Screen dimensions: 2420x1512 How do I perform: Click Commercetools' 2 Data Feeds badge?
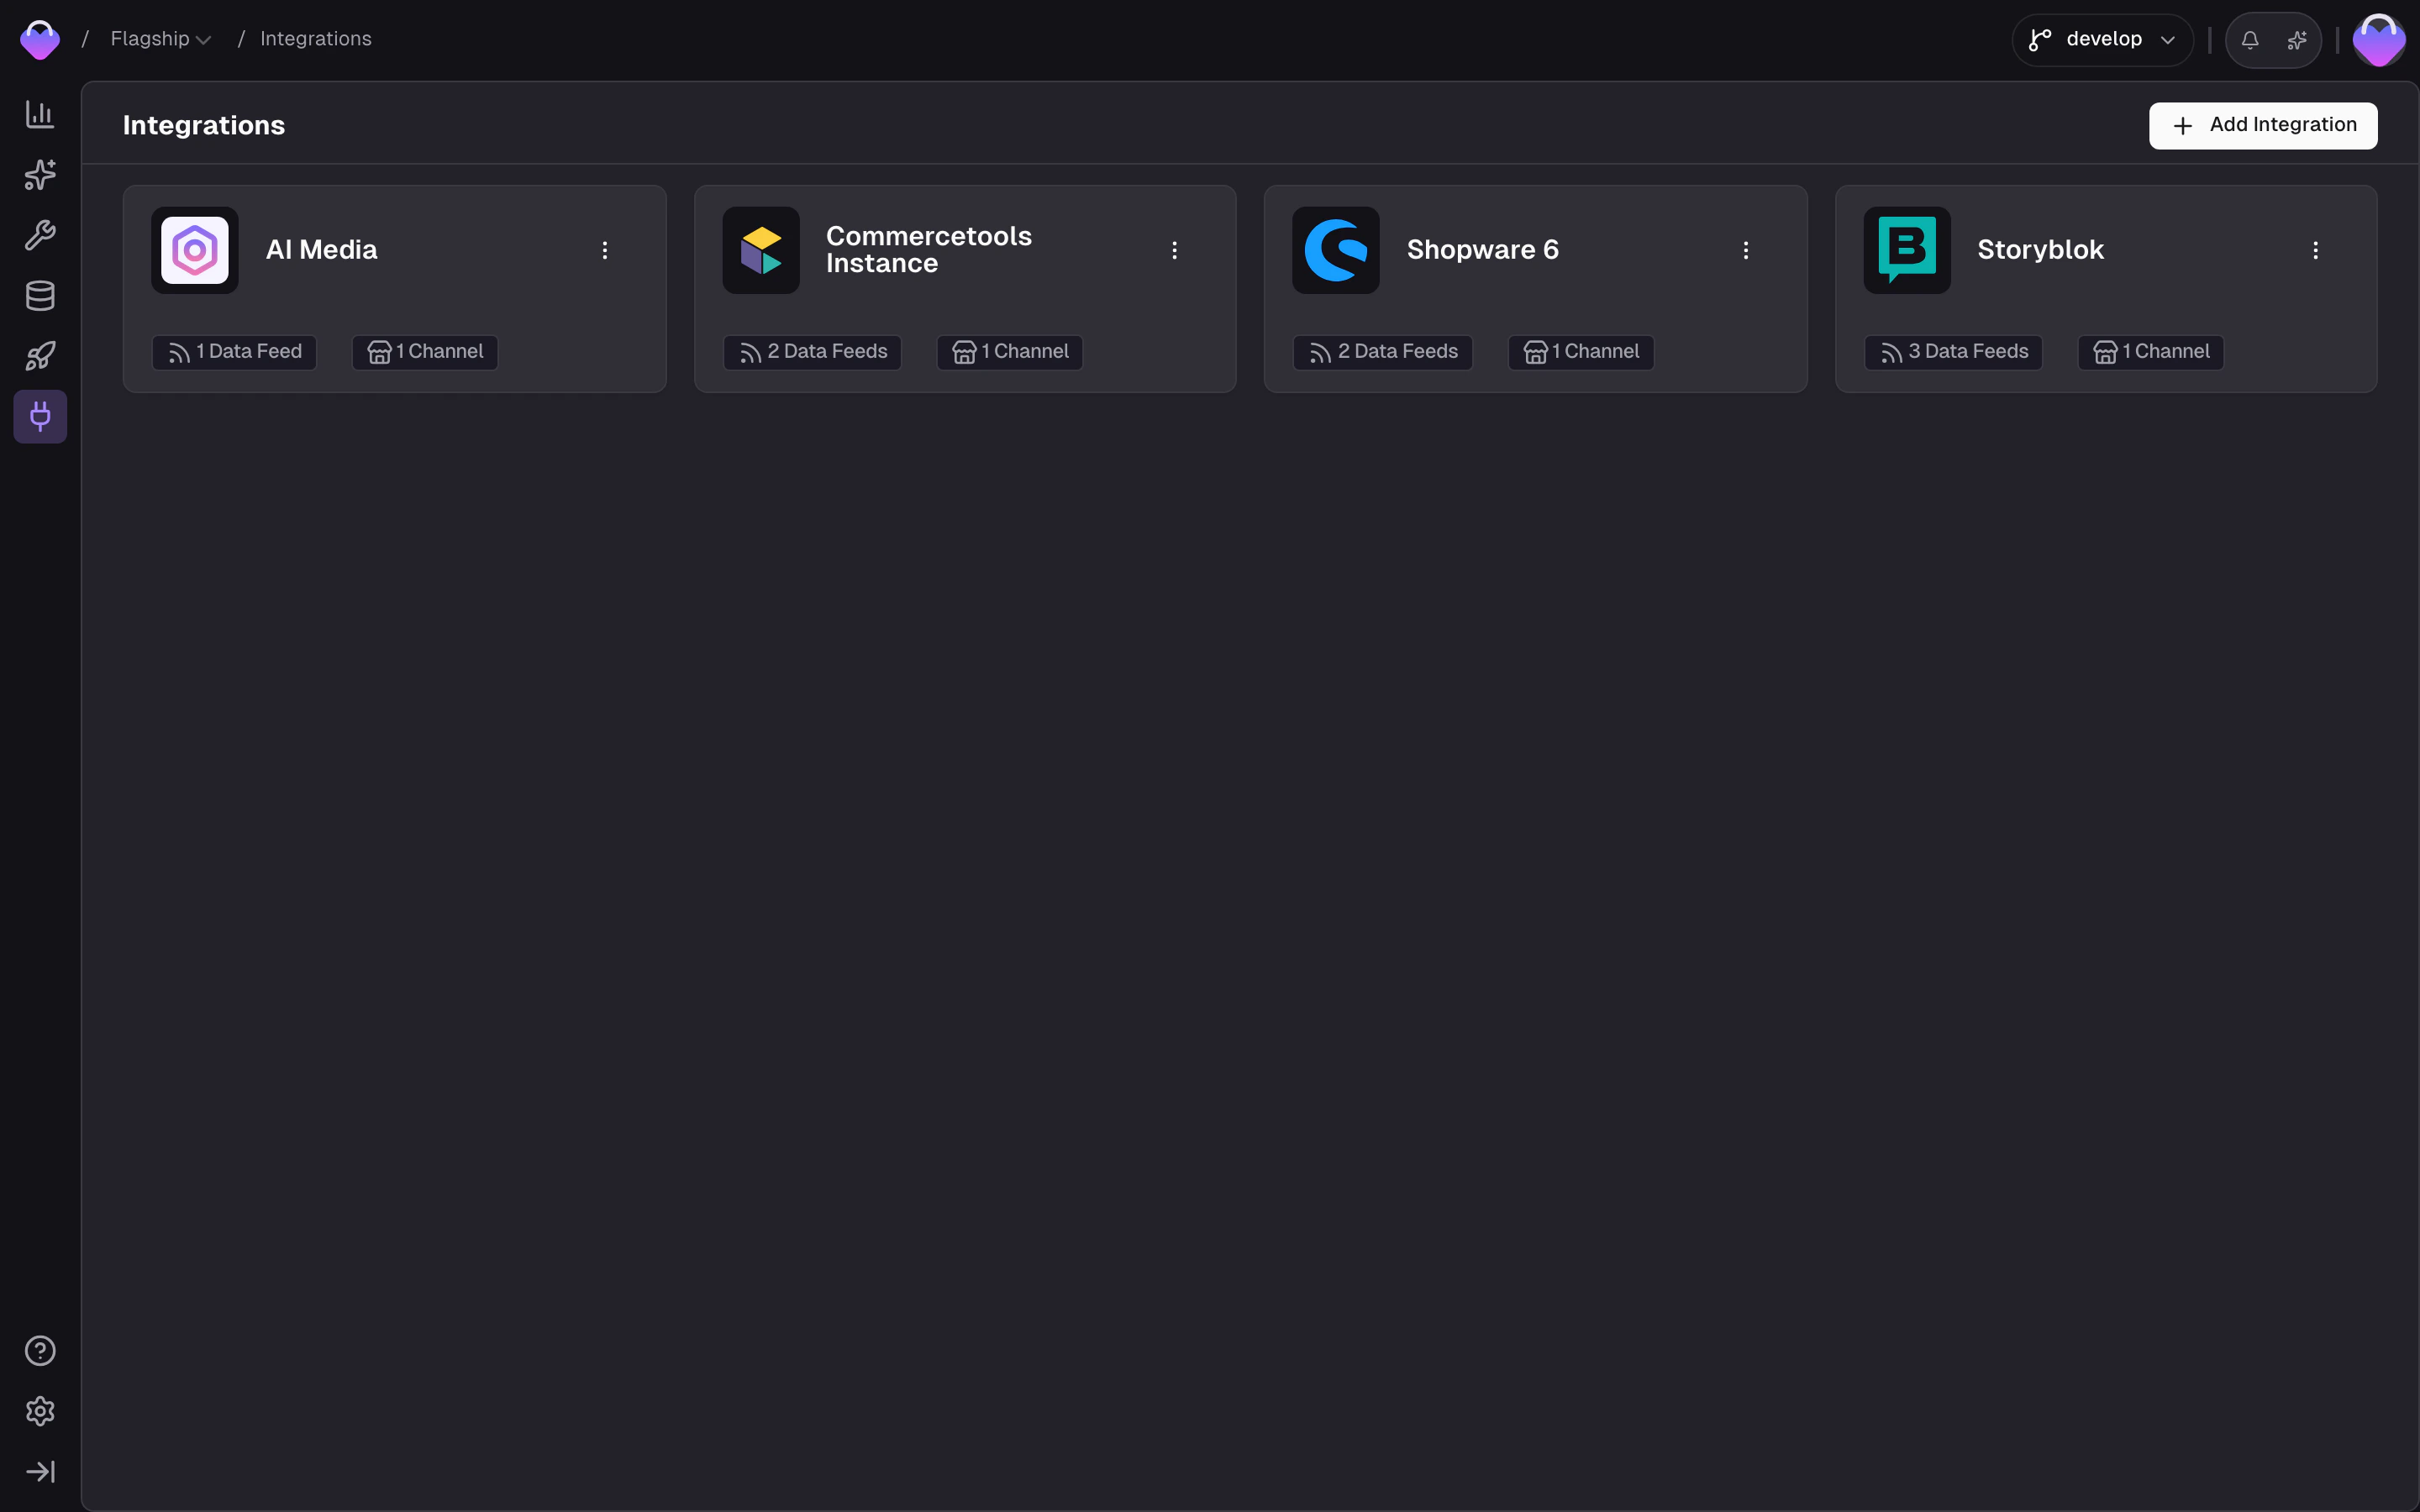(812, 352)
